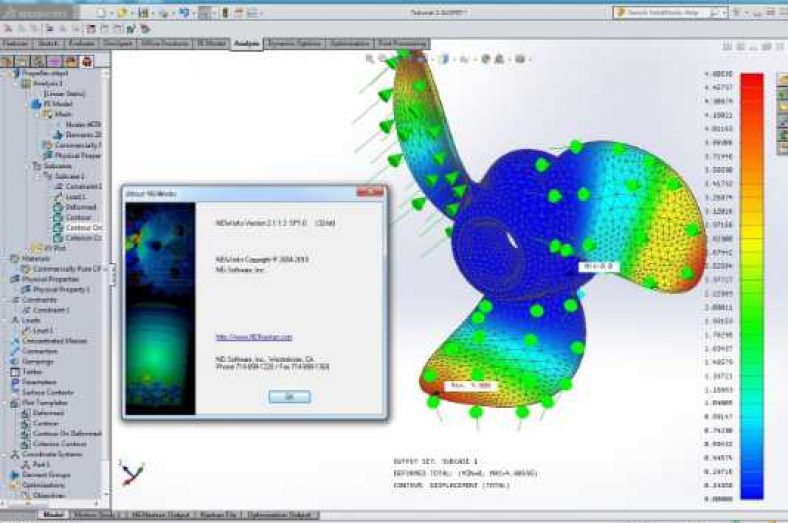Click the Print icon in top toolbar
Viewport: 788px width, 523px height.
164,13
